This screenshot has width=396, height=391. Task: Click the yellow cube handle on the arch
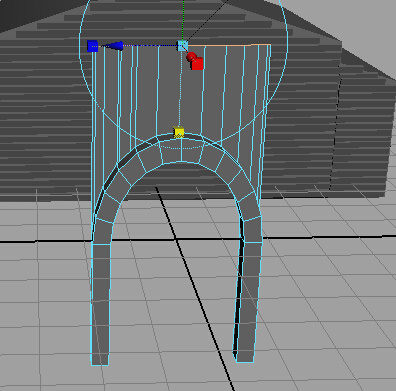179,132
